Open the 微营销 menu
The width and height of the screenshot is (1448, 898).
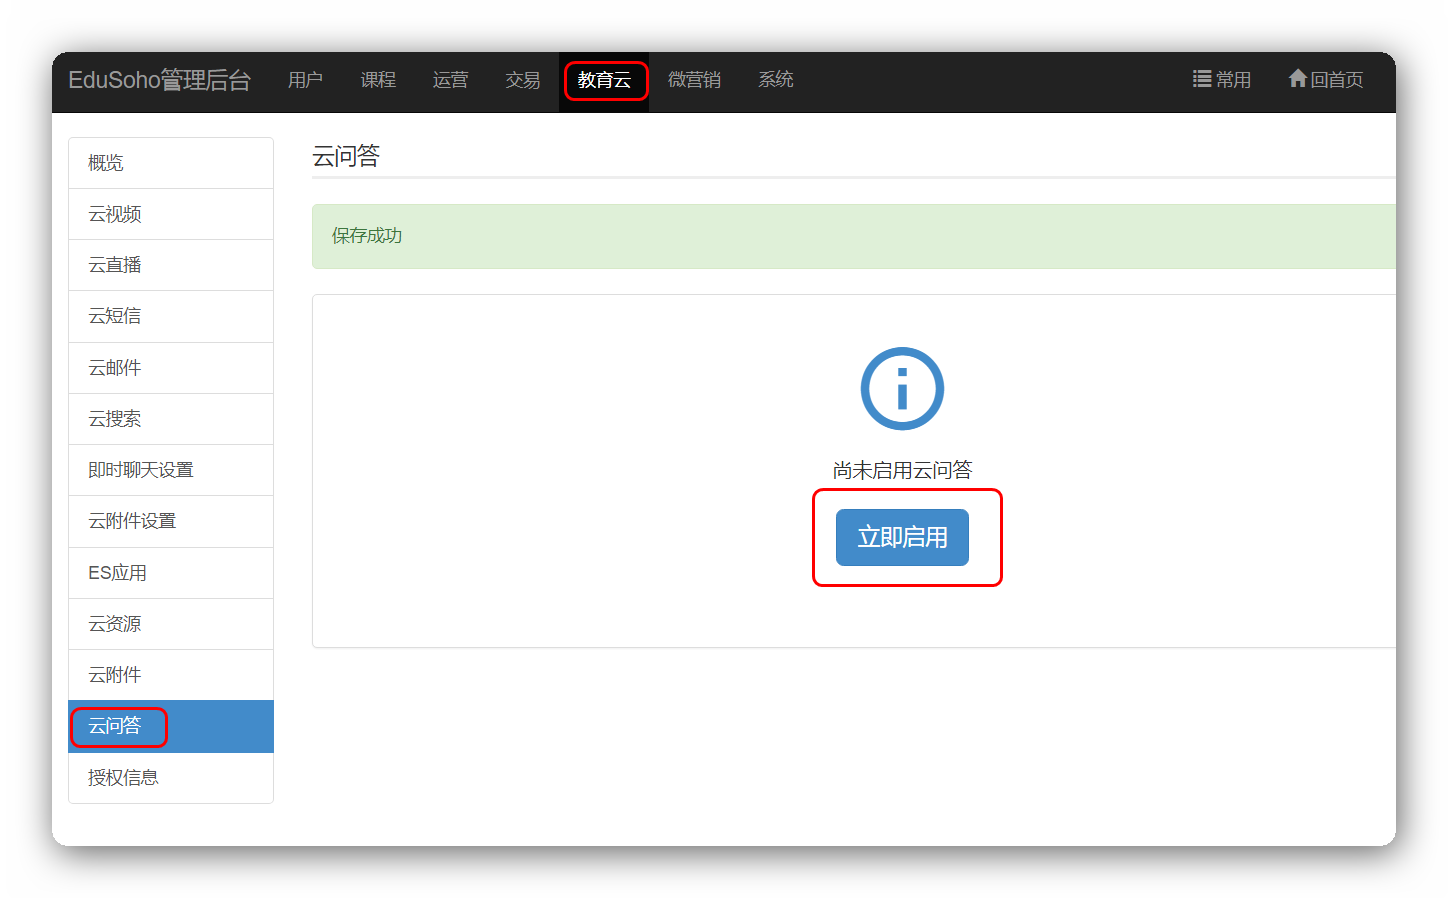point(694,80)
